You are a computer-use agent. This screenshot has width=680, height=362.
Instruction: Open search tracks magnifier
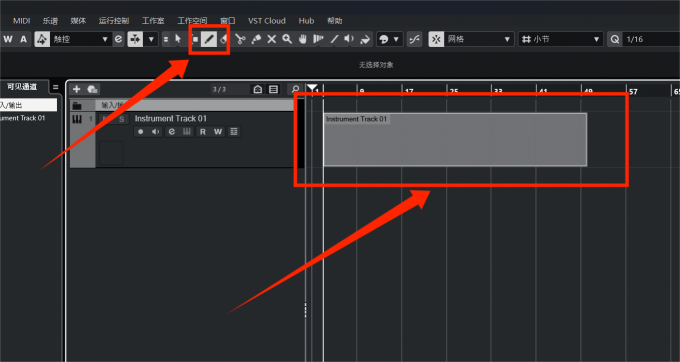[x=295, y=89]
